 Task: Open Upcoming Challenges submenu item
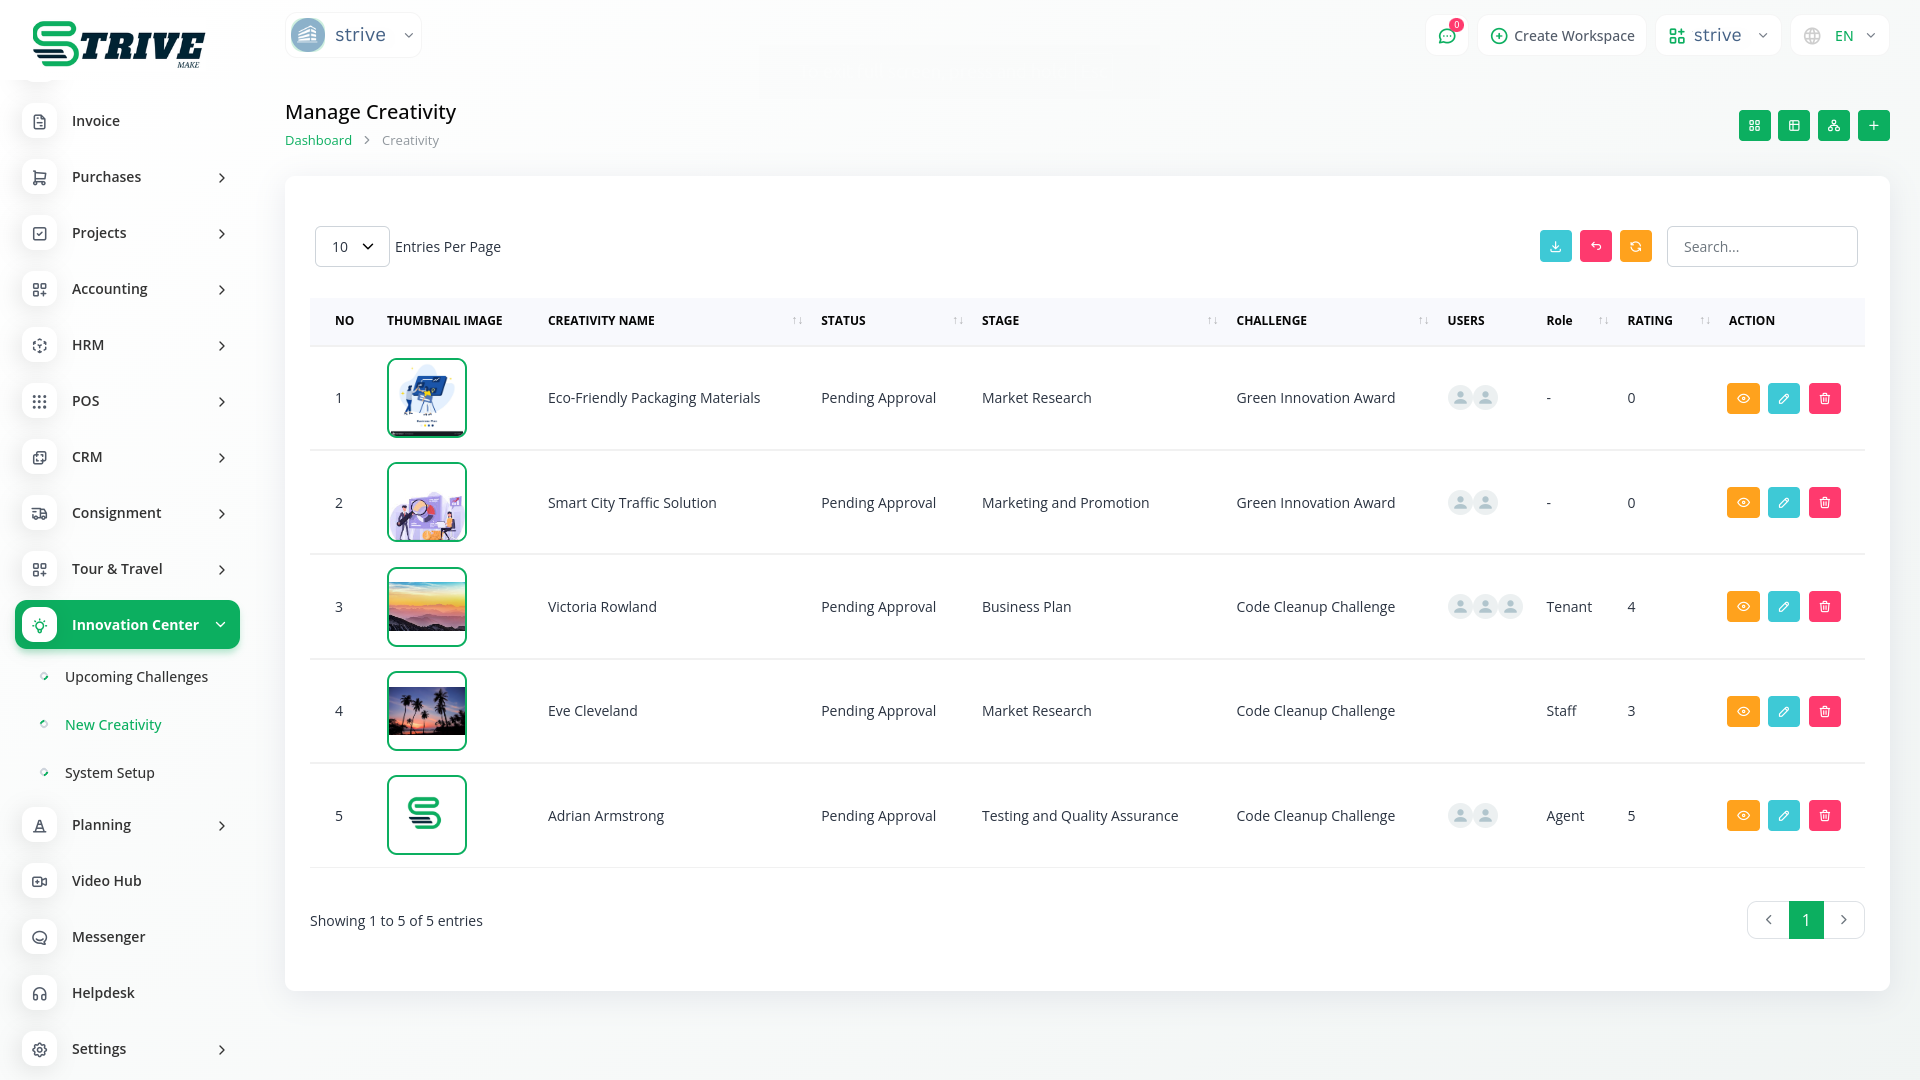tap(136, 677)
